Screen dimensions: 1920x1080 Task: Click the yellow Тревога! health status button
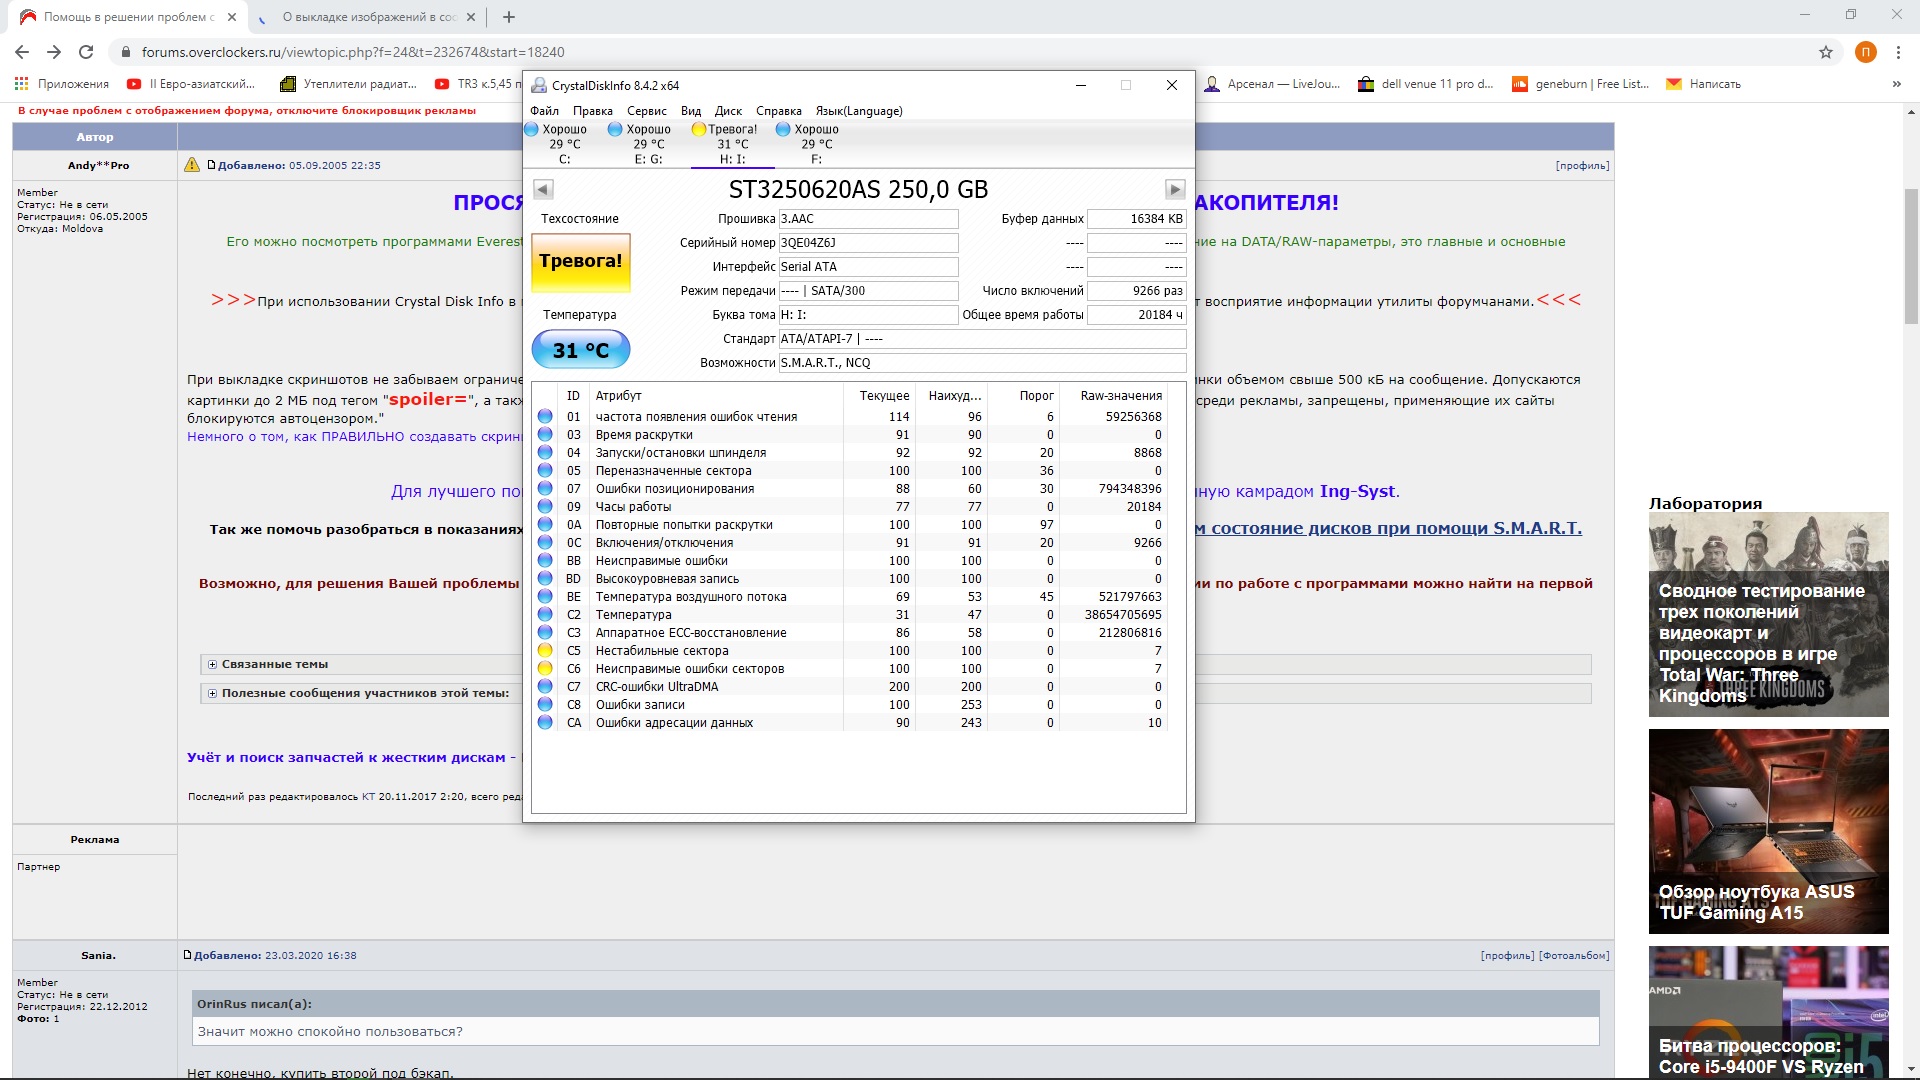[580, 262]
